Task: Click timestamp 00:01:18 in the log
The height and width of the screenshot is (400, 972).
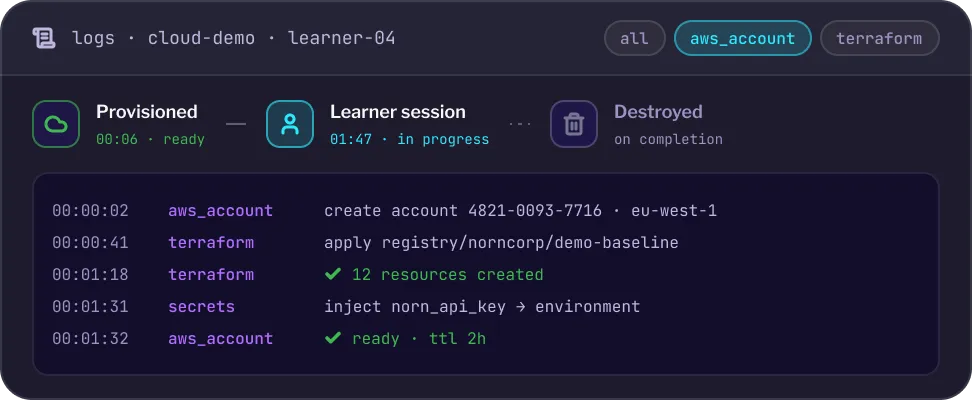Action: click(x=91, y=275)
